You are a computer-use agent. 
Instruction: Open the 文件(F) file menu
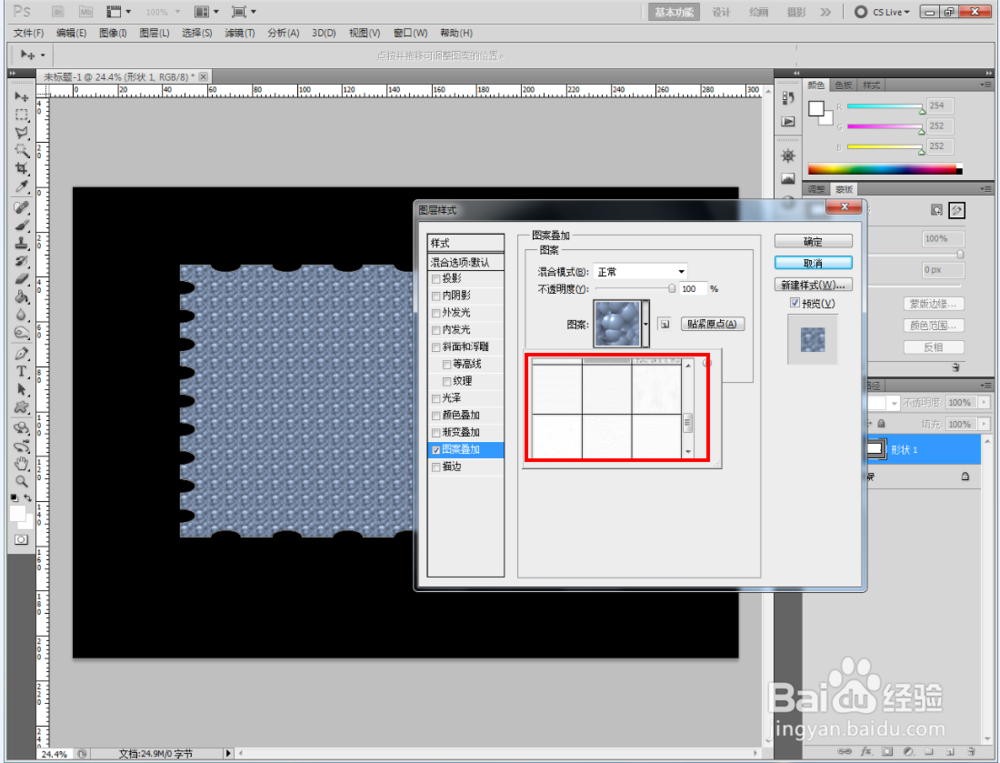[29, 33]
